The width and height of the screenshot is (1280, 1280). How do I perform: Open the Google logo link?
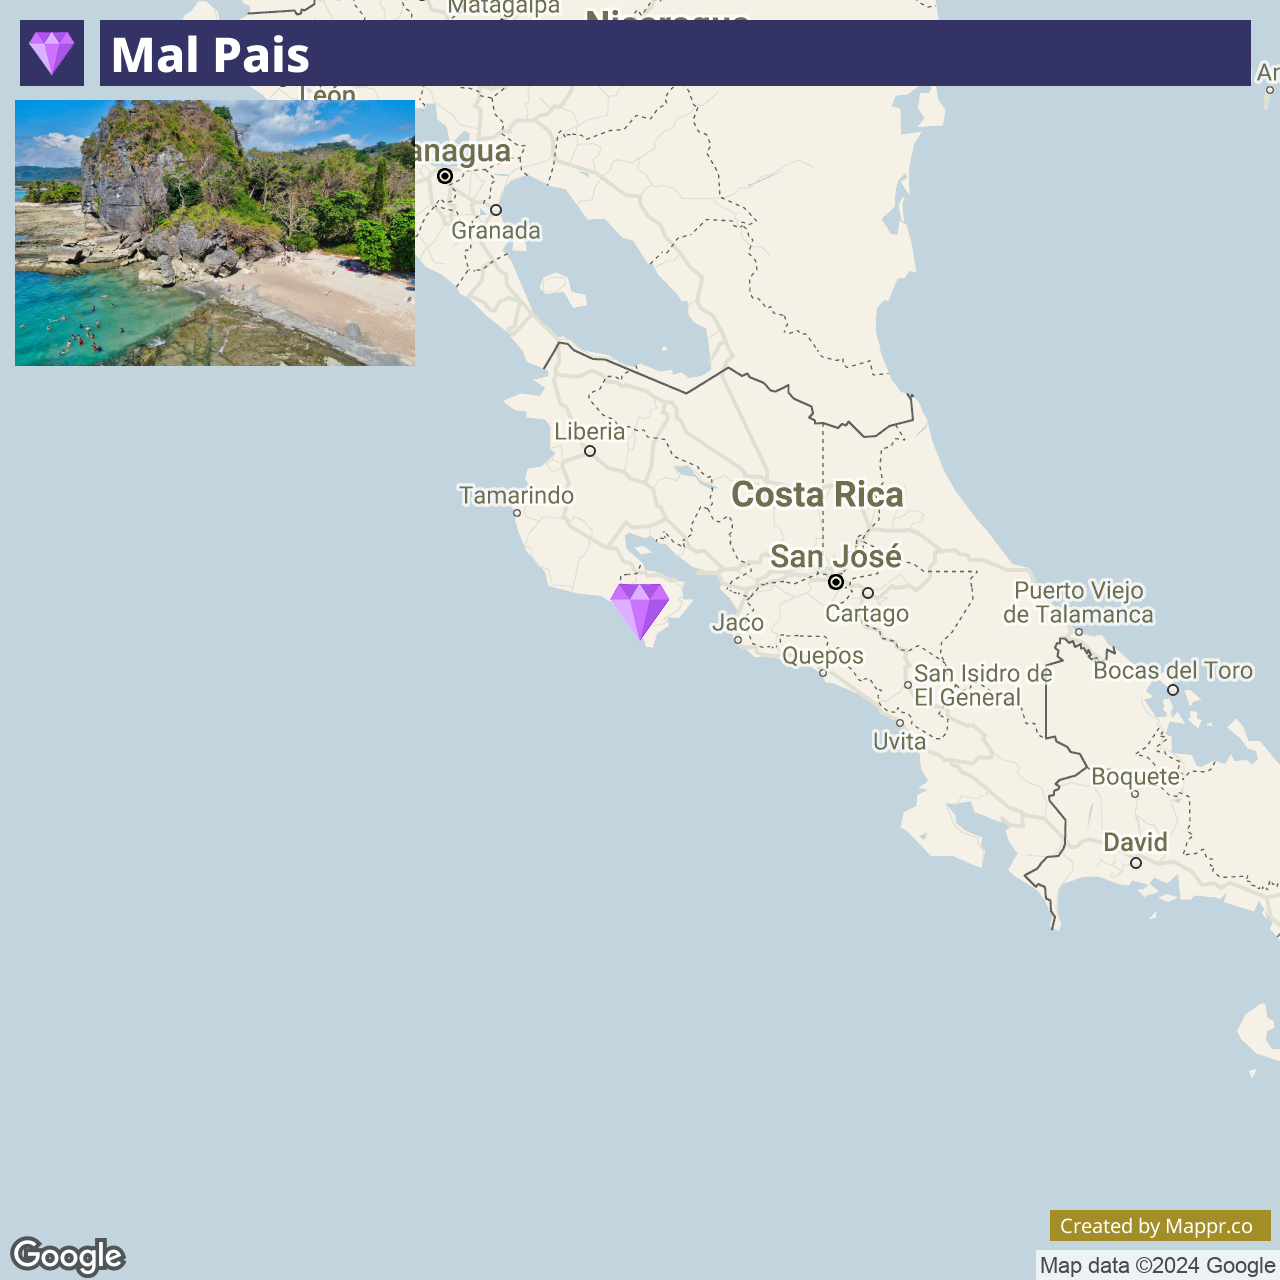click(x=68, y=1256)
